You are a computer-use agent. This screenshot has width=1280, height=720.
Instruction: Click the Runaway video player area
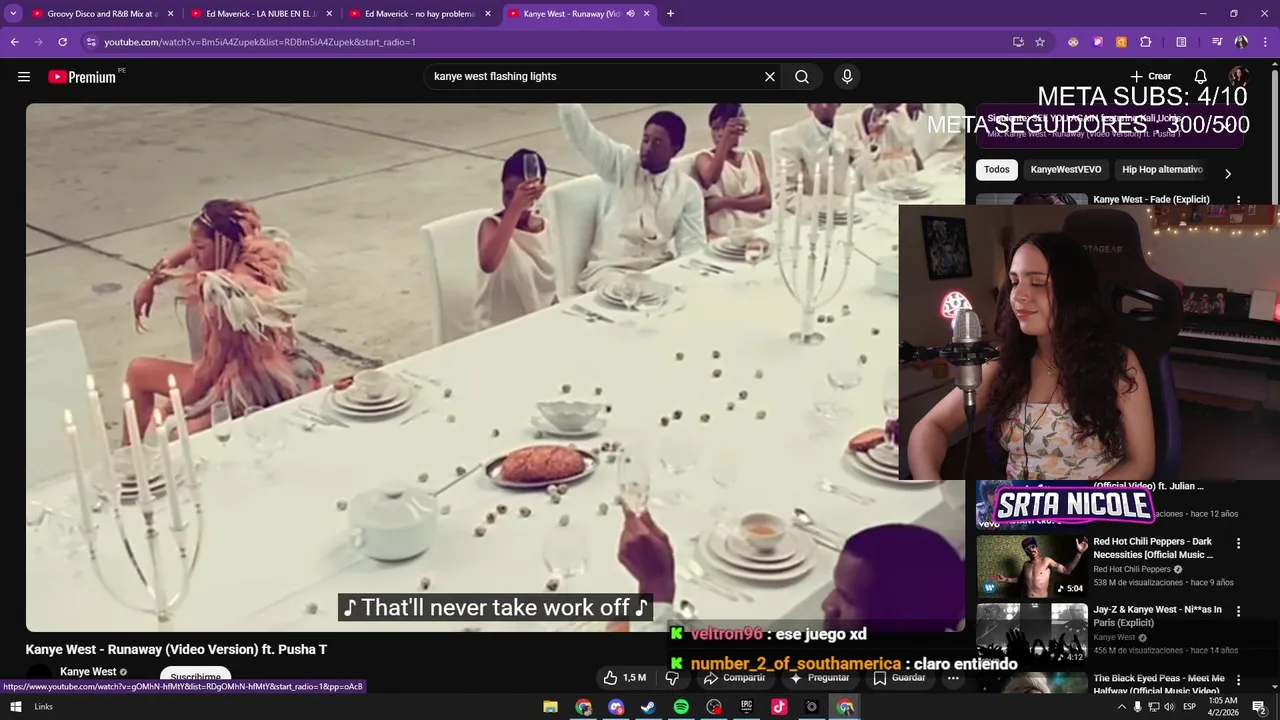click(495, 367)
